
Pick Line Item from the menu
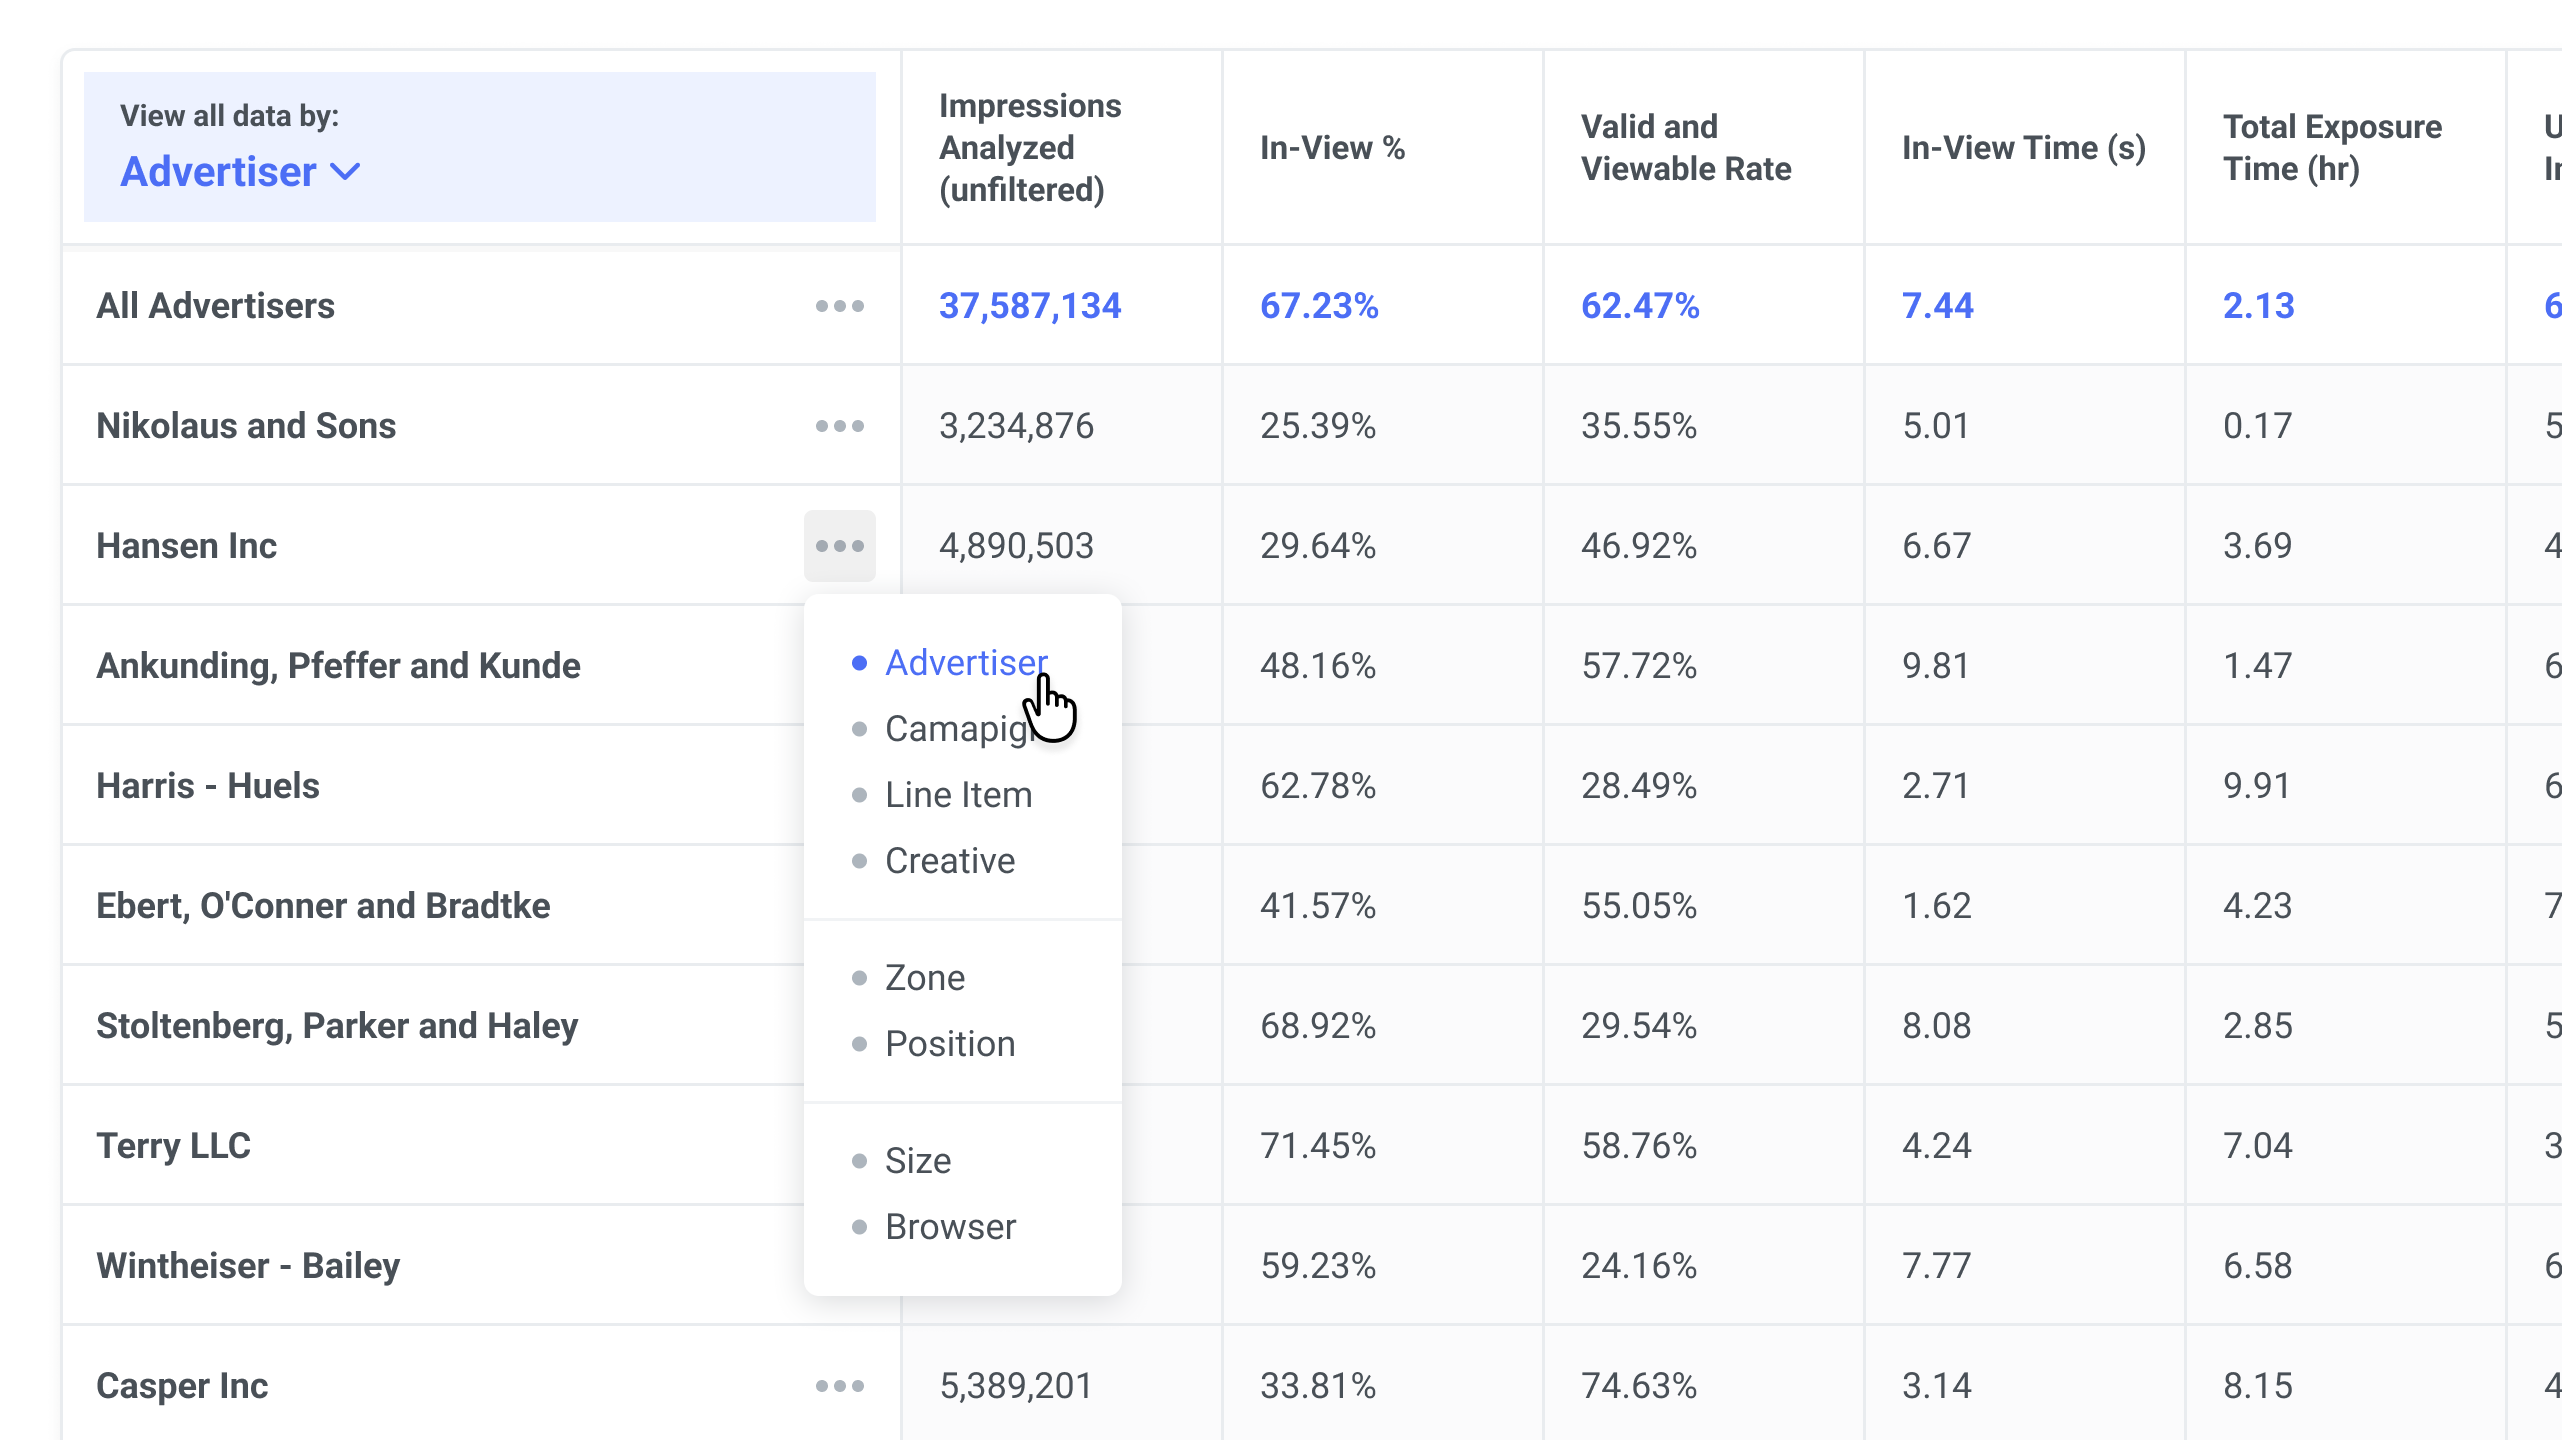click(x=958, y=795)
